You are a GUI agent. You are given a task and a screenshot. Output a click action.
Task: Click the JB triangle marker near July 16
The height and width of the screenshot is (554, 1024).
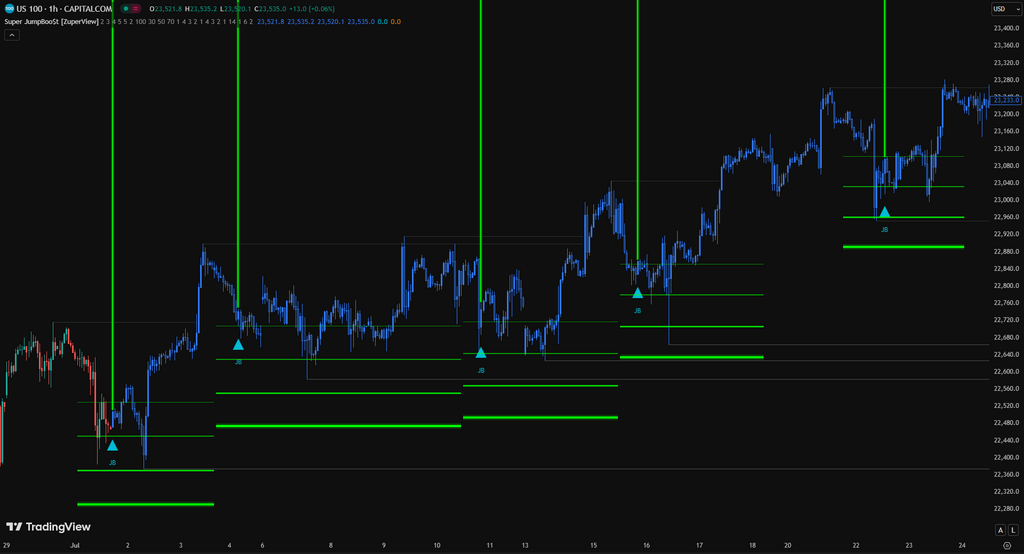637,293
